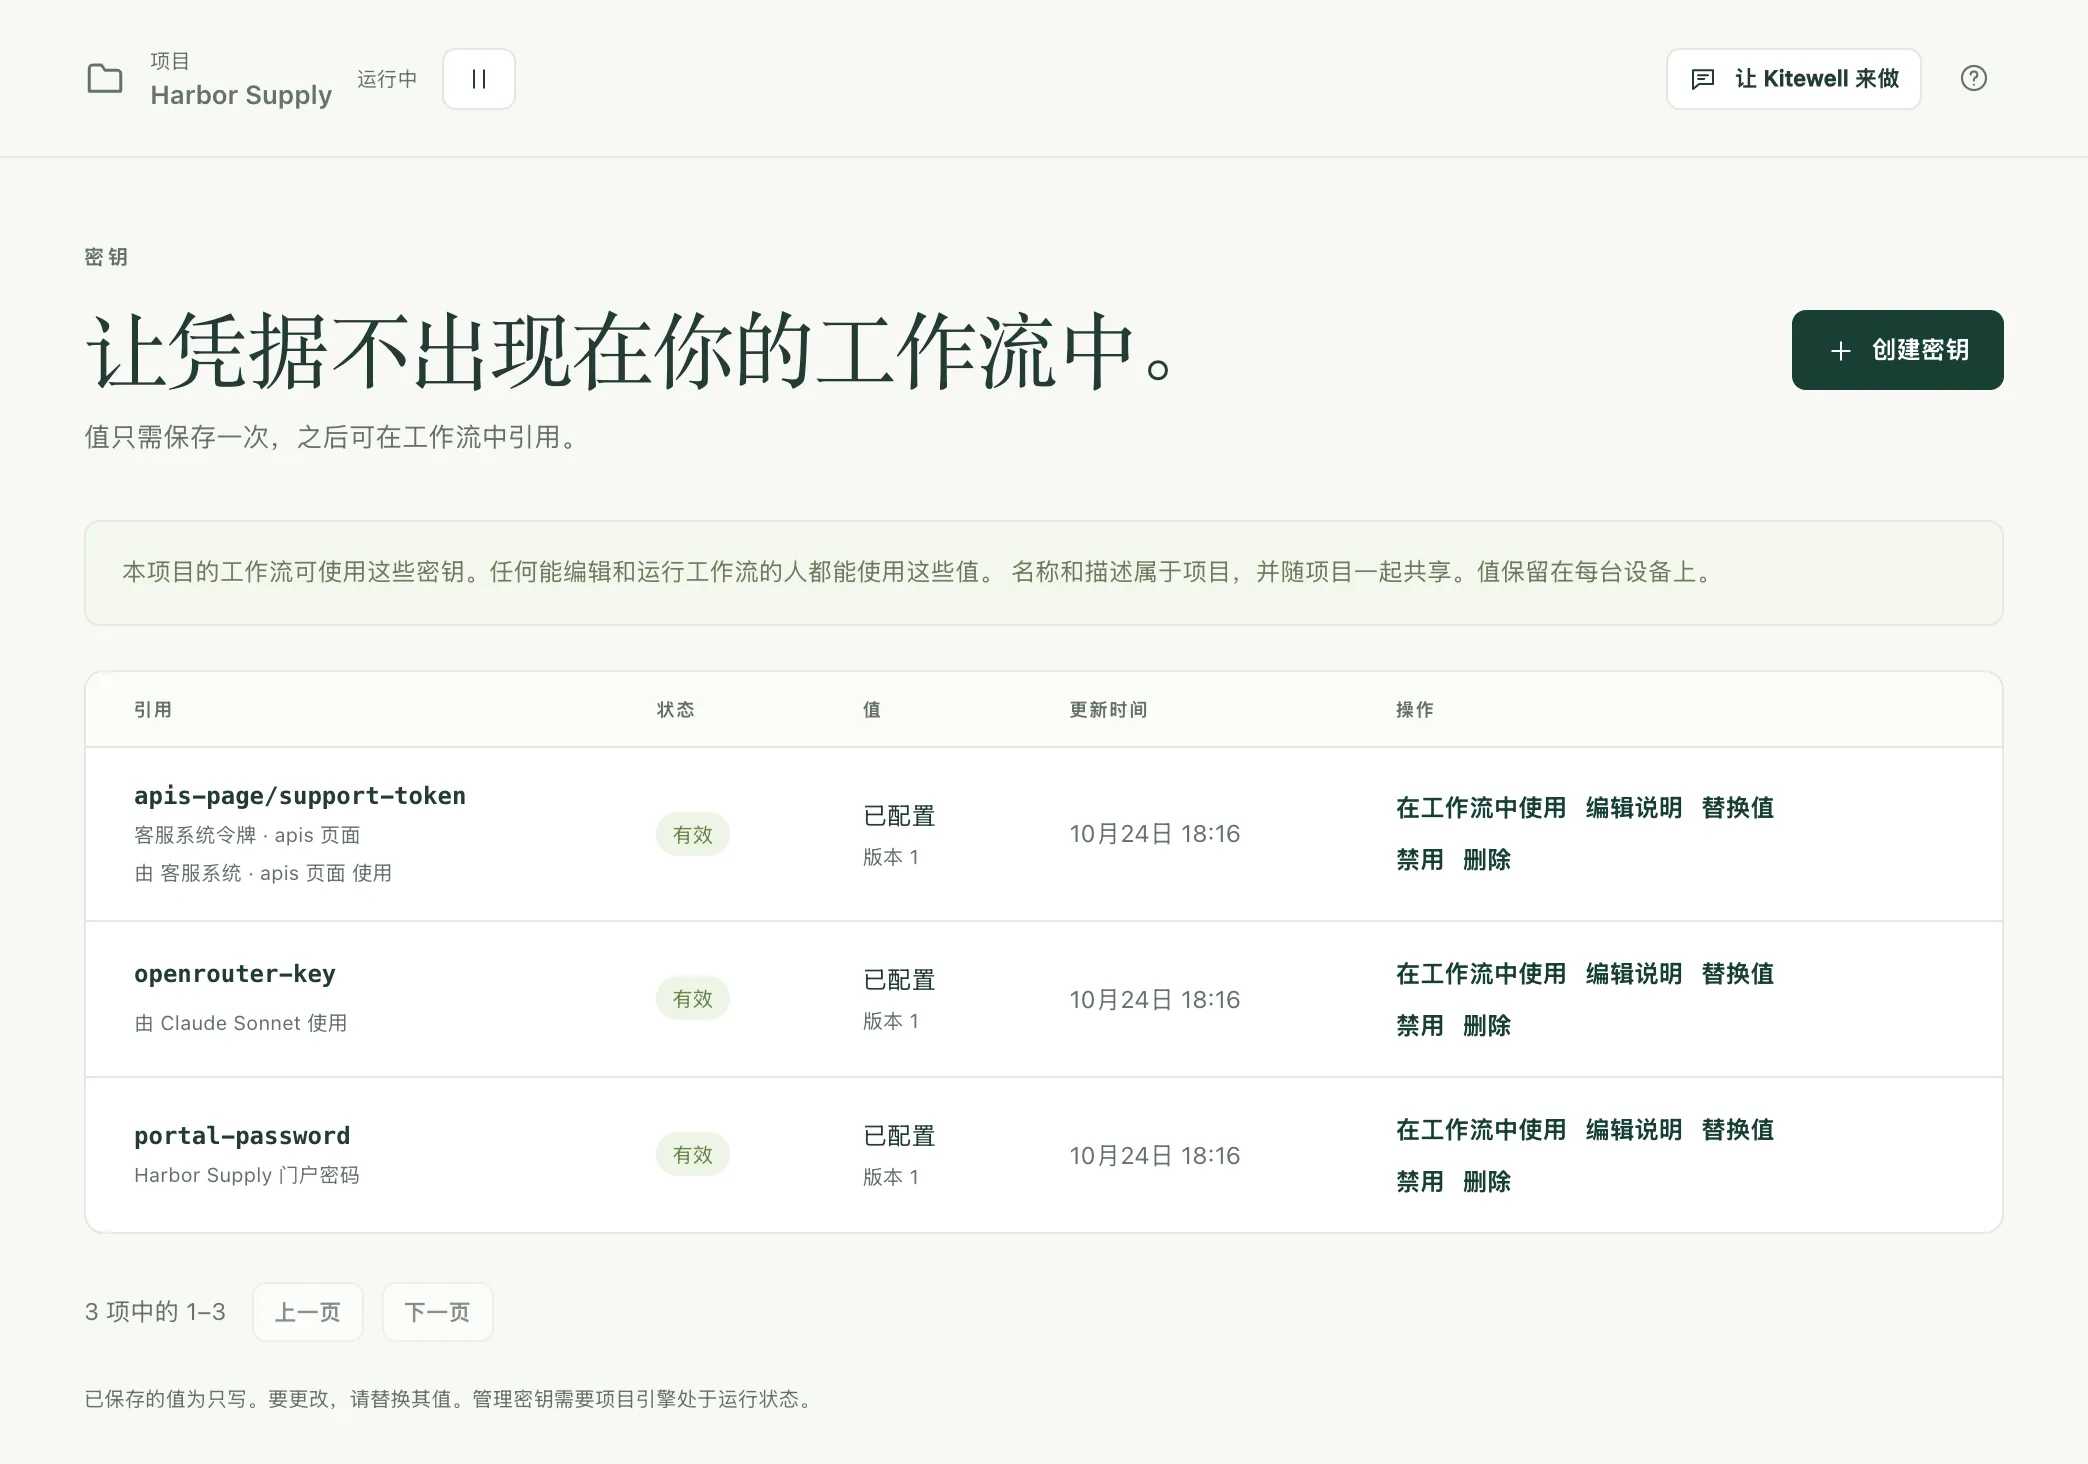Click 客服系统令牌 · apis 页面 description
2088x1464 pixels.
(247, 835)
